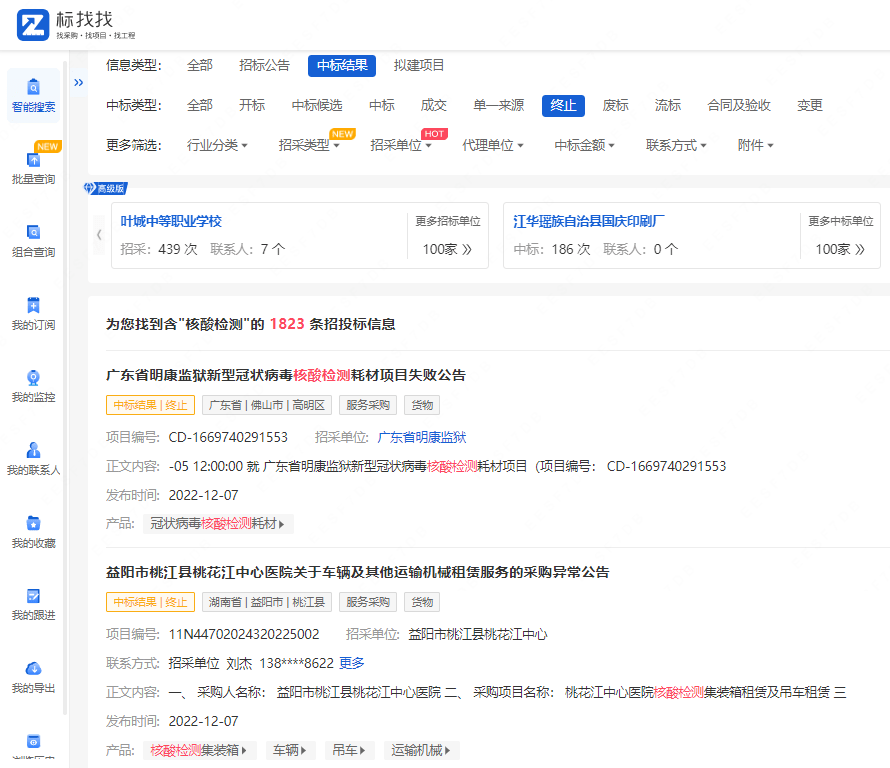Open 代理单位 dropdown filter
890x768 pixels.
(x=493, y=145)
